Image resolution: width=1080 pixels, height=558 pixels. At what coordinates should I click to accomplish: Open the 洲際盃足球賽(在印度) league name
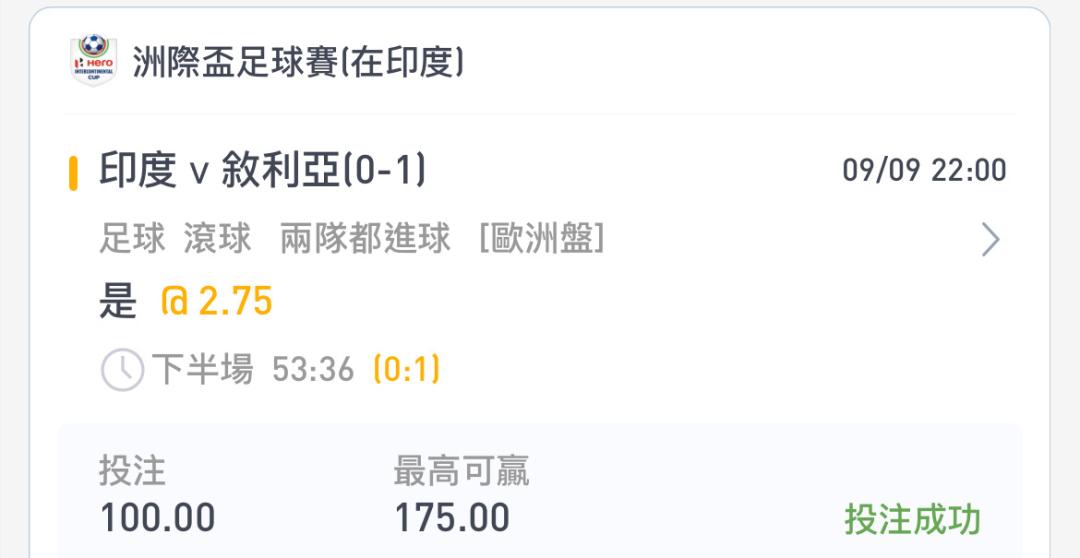(298, 62)
